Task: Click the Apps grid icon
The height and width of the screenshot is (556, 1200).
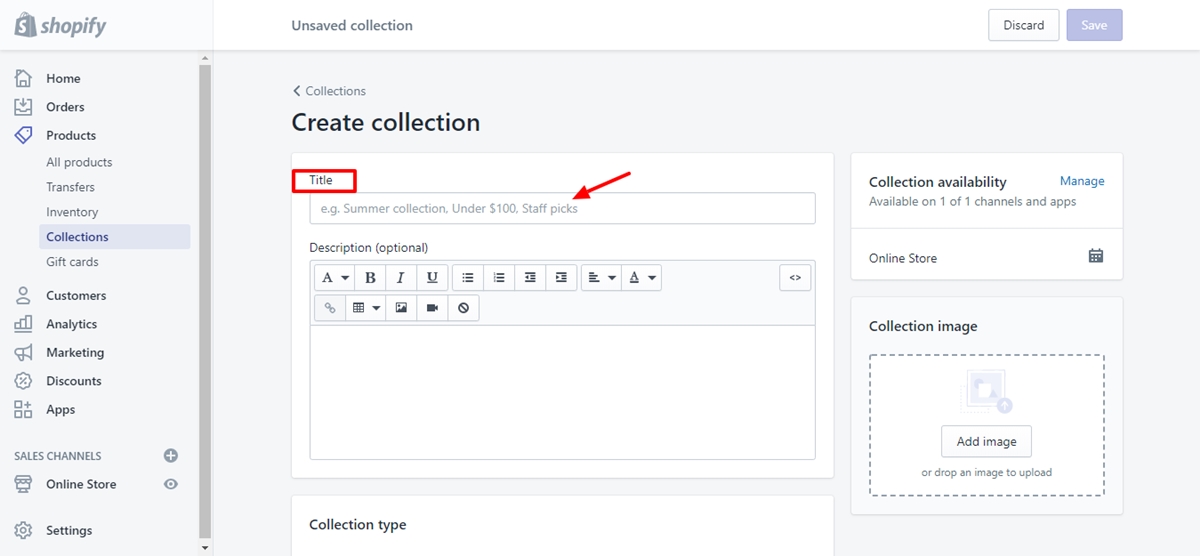Action: (23, 409)
